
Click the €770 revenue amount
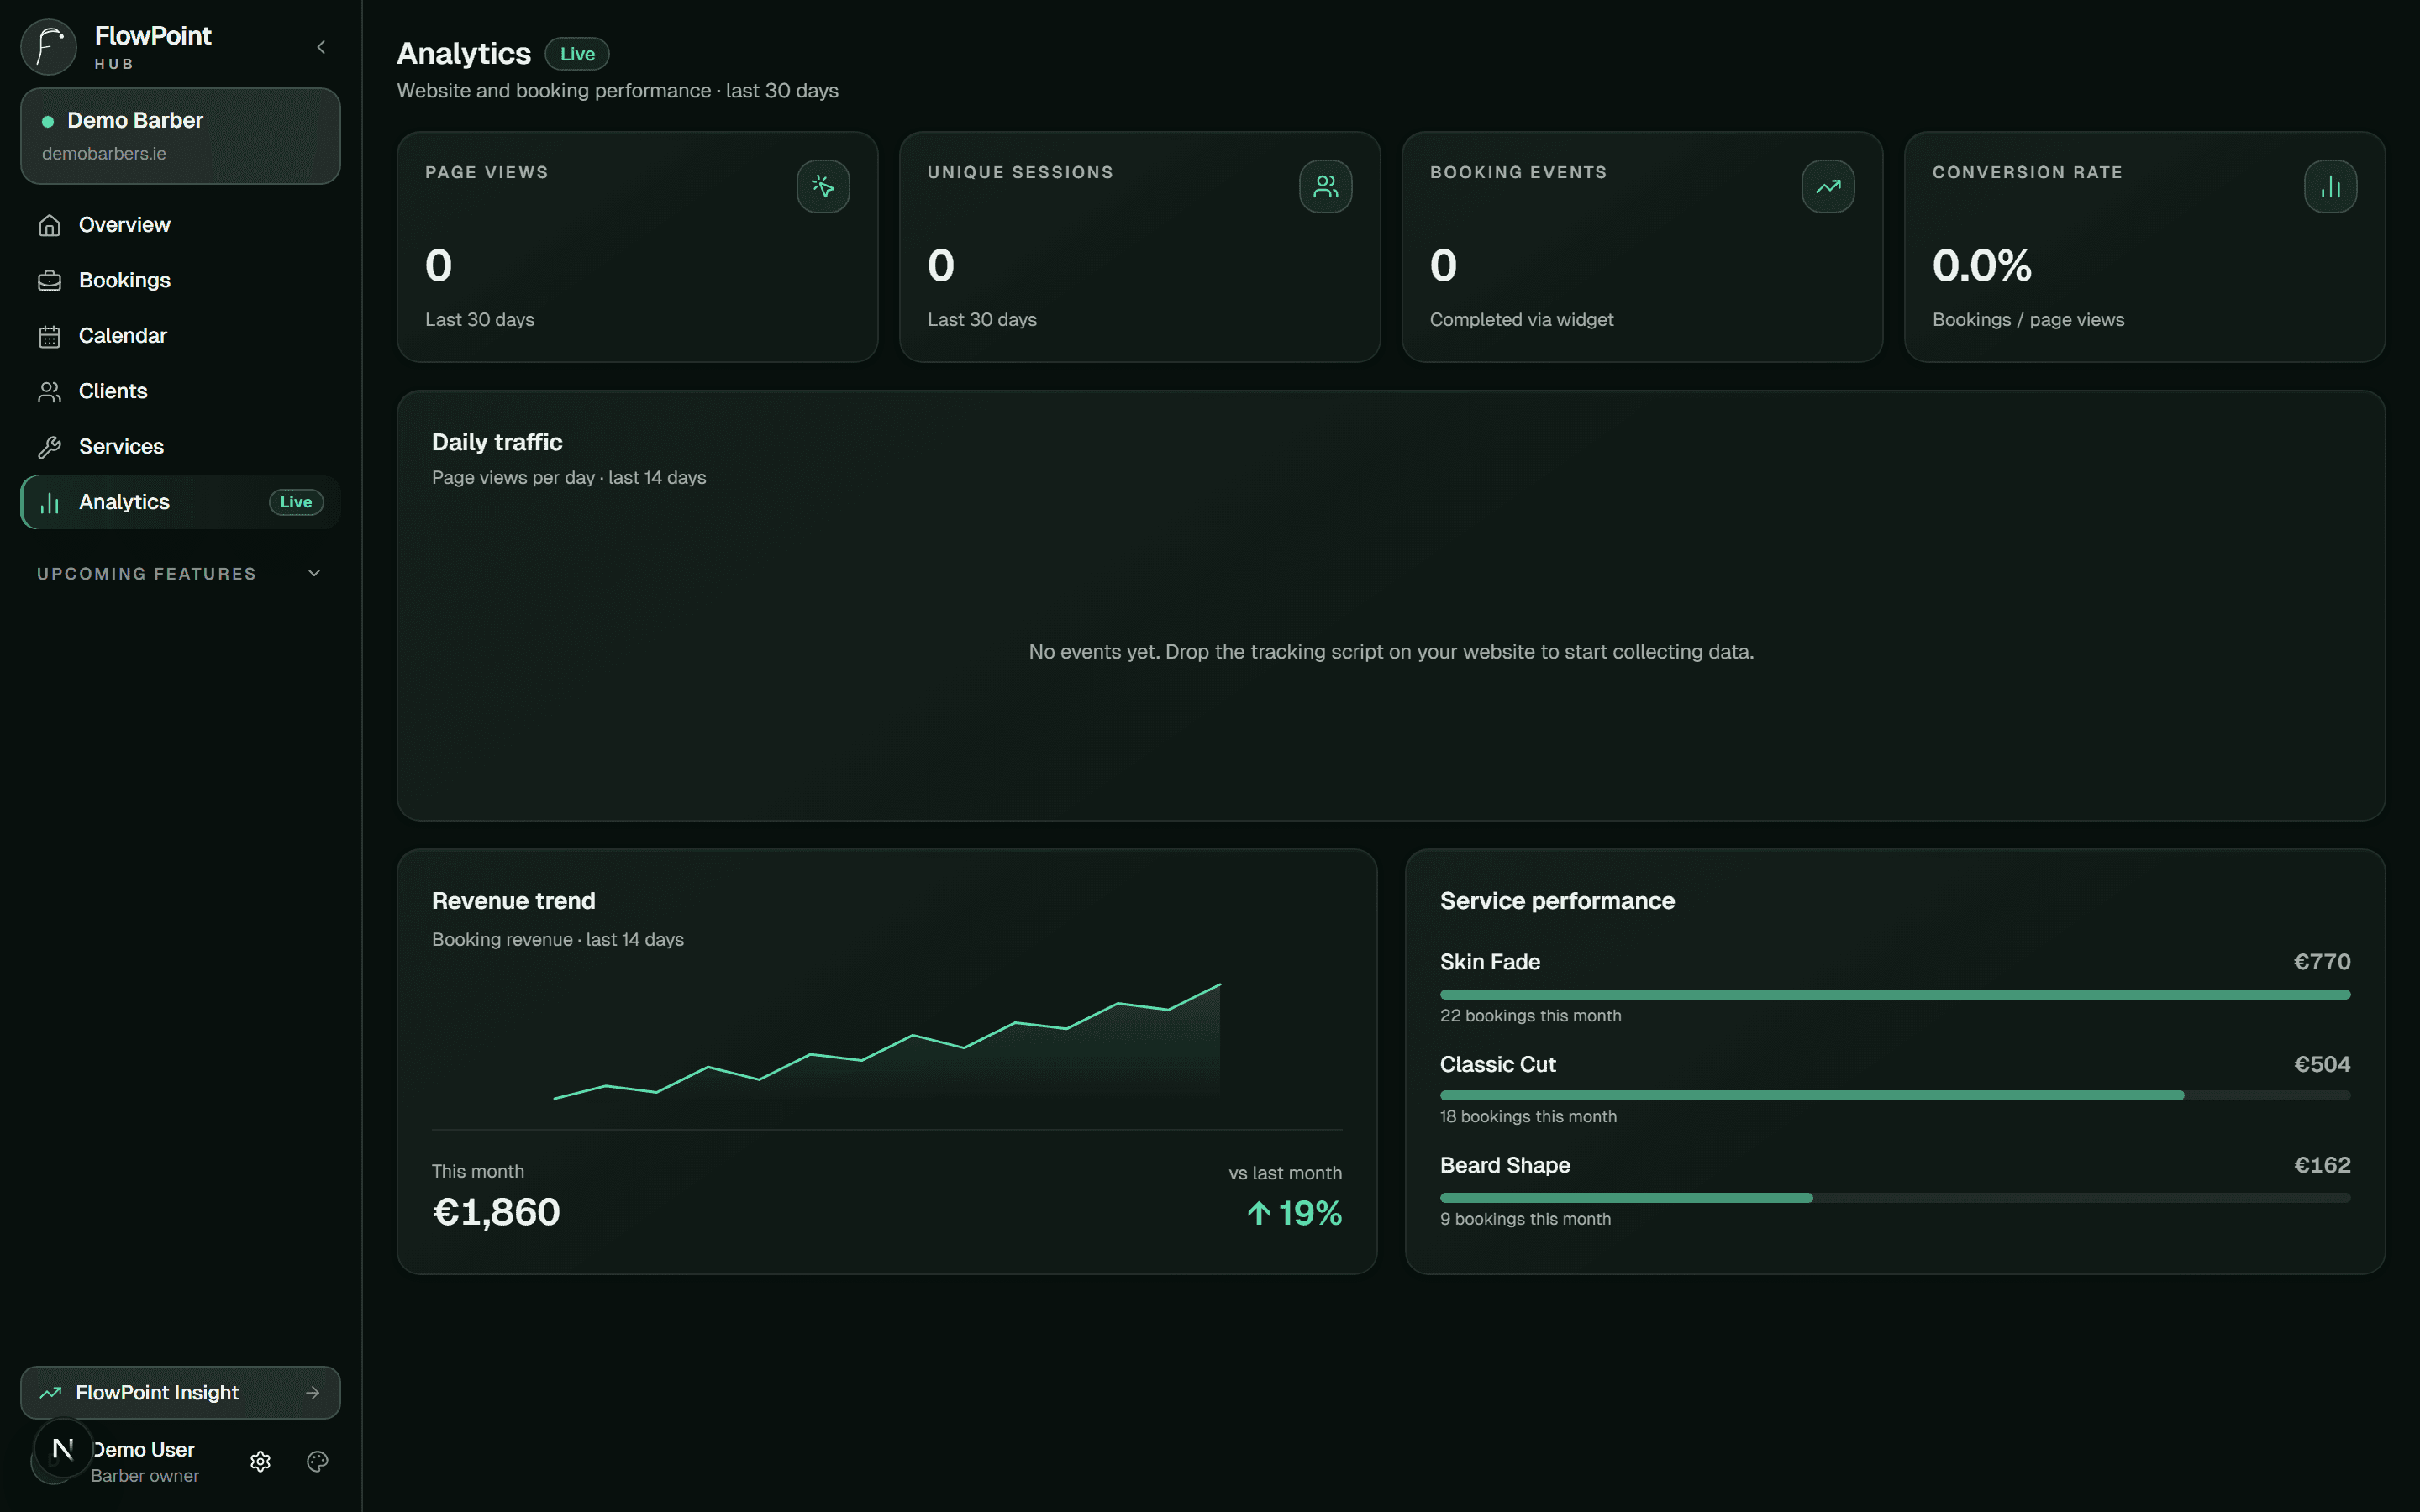coord(2322,962)
